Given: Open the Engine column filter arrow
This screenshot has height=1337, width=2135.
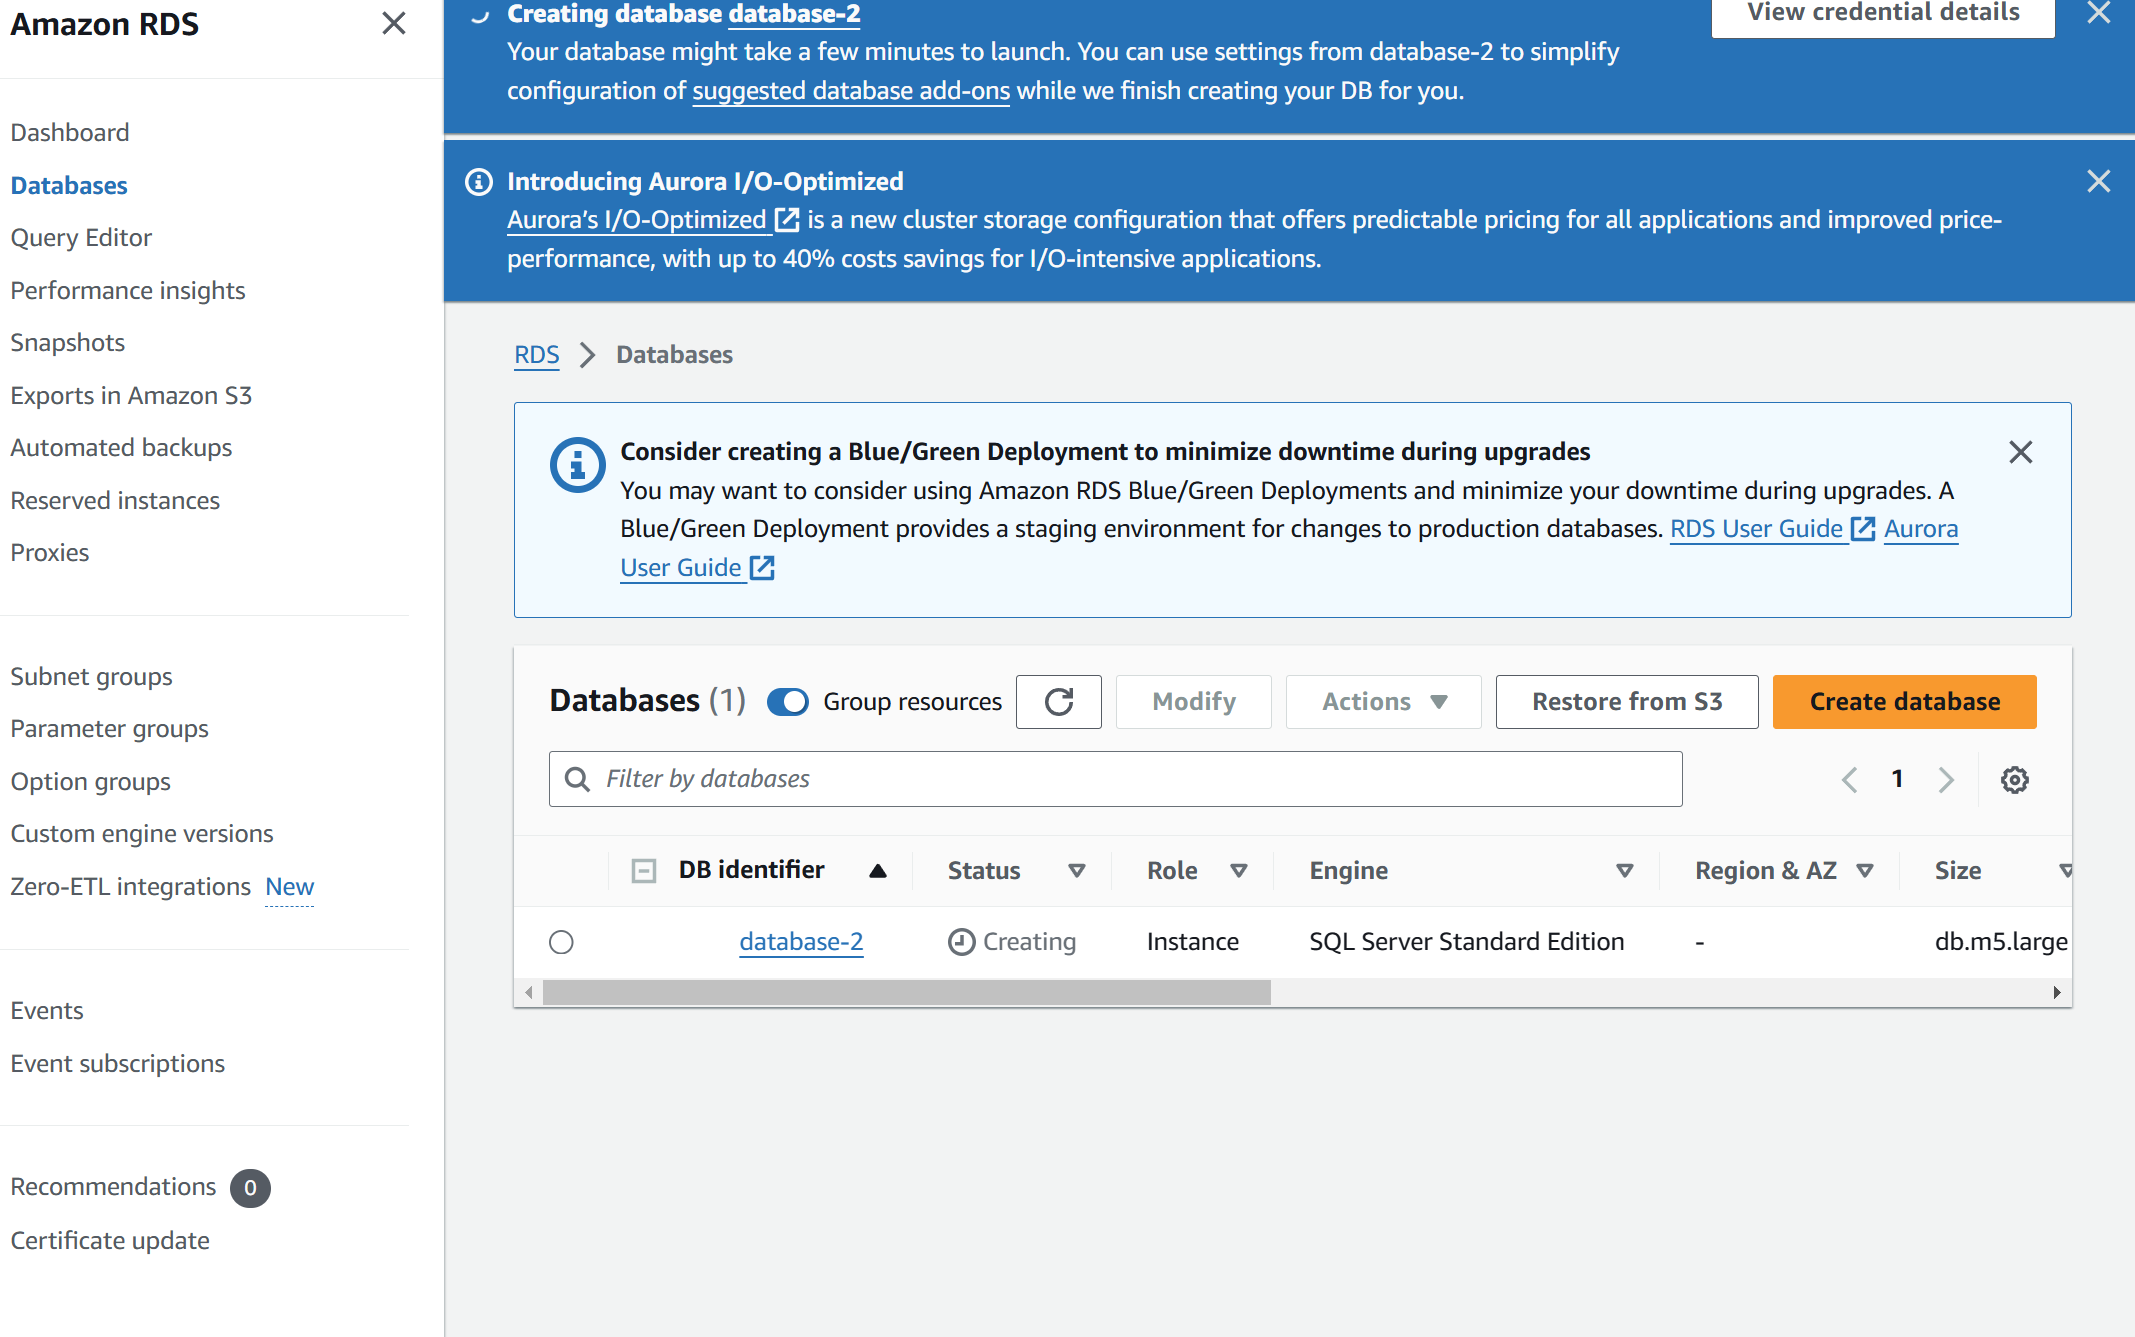Looking at the screenshot, I should tap(1625, 871).
